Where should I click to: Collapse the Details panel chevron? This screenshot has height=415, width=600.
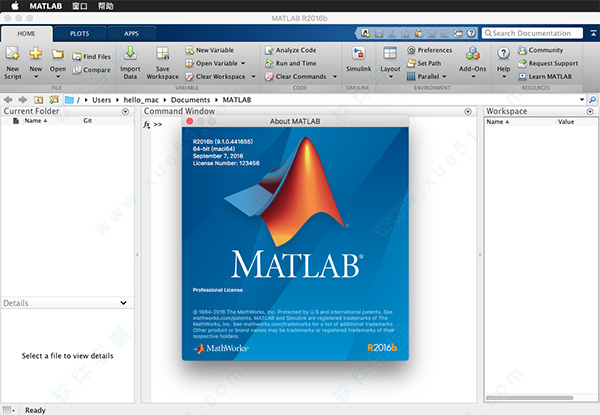[123, 303]
